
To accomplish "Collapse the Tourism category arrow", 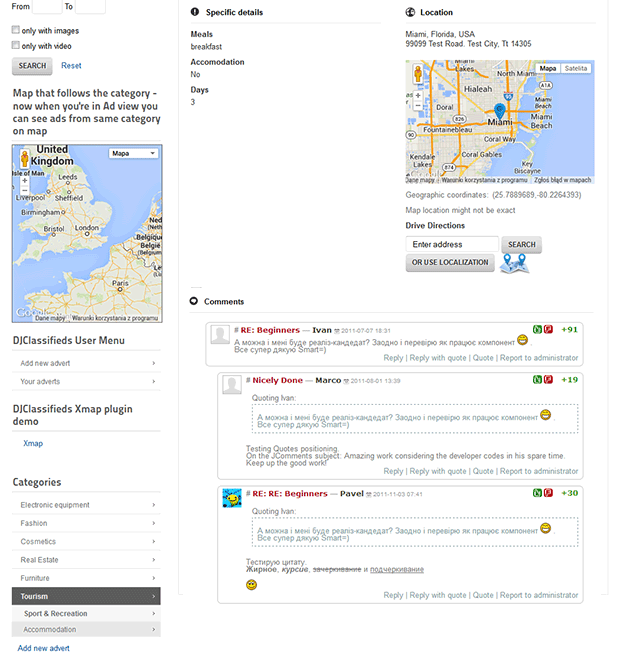I will [x=154, y=596].
